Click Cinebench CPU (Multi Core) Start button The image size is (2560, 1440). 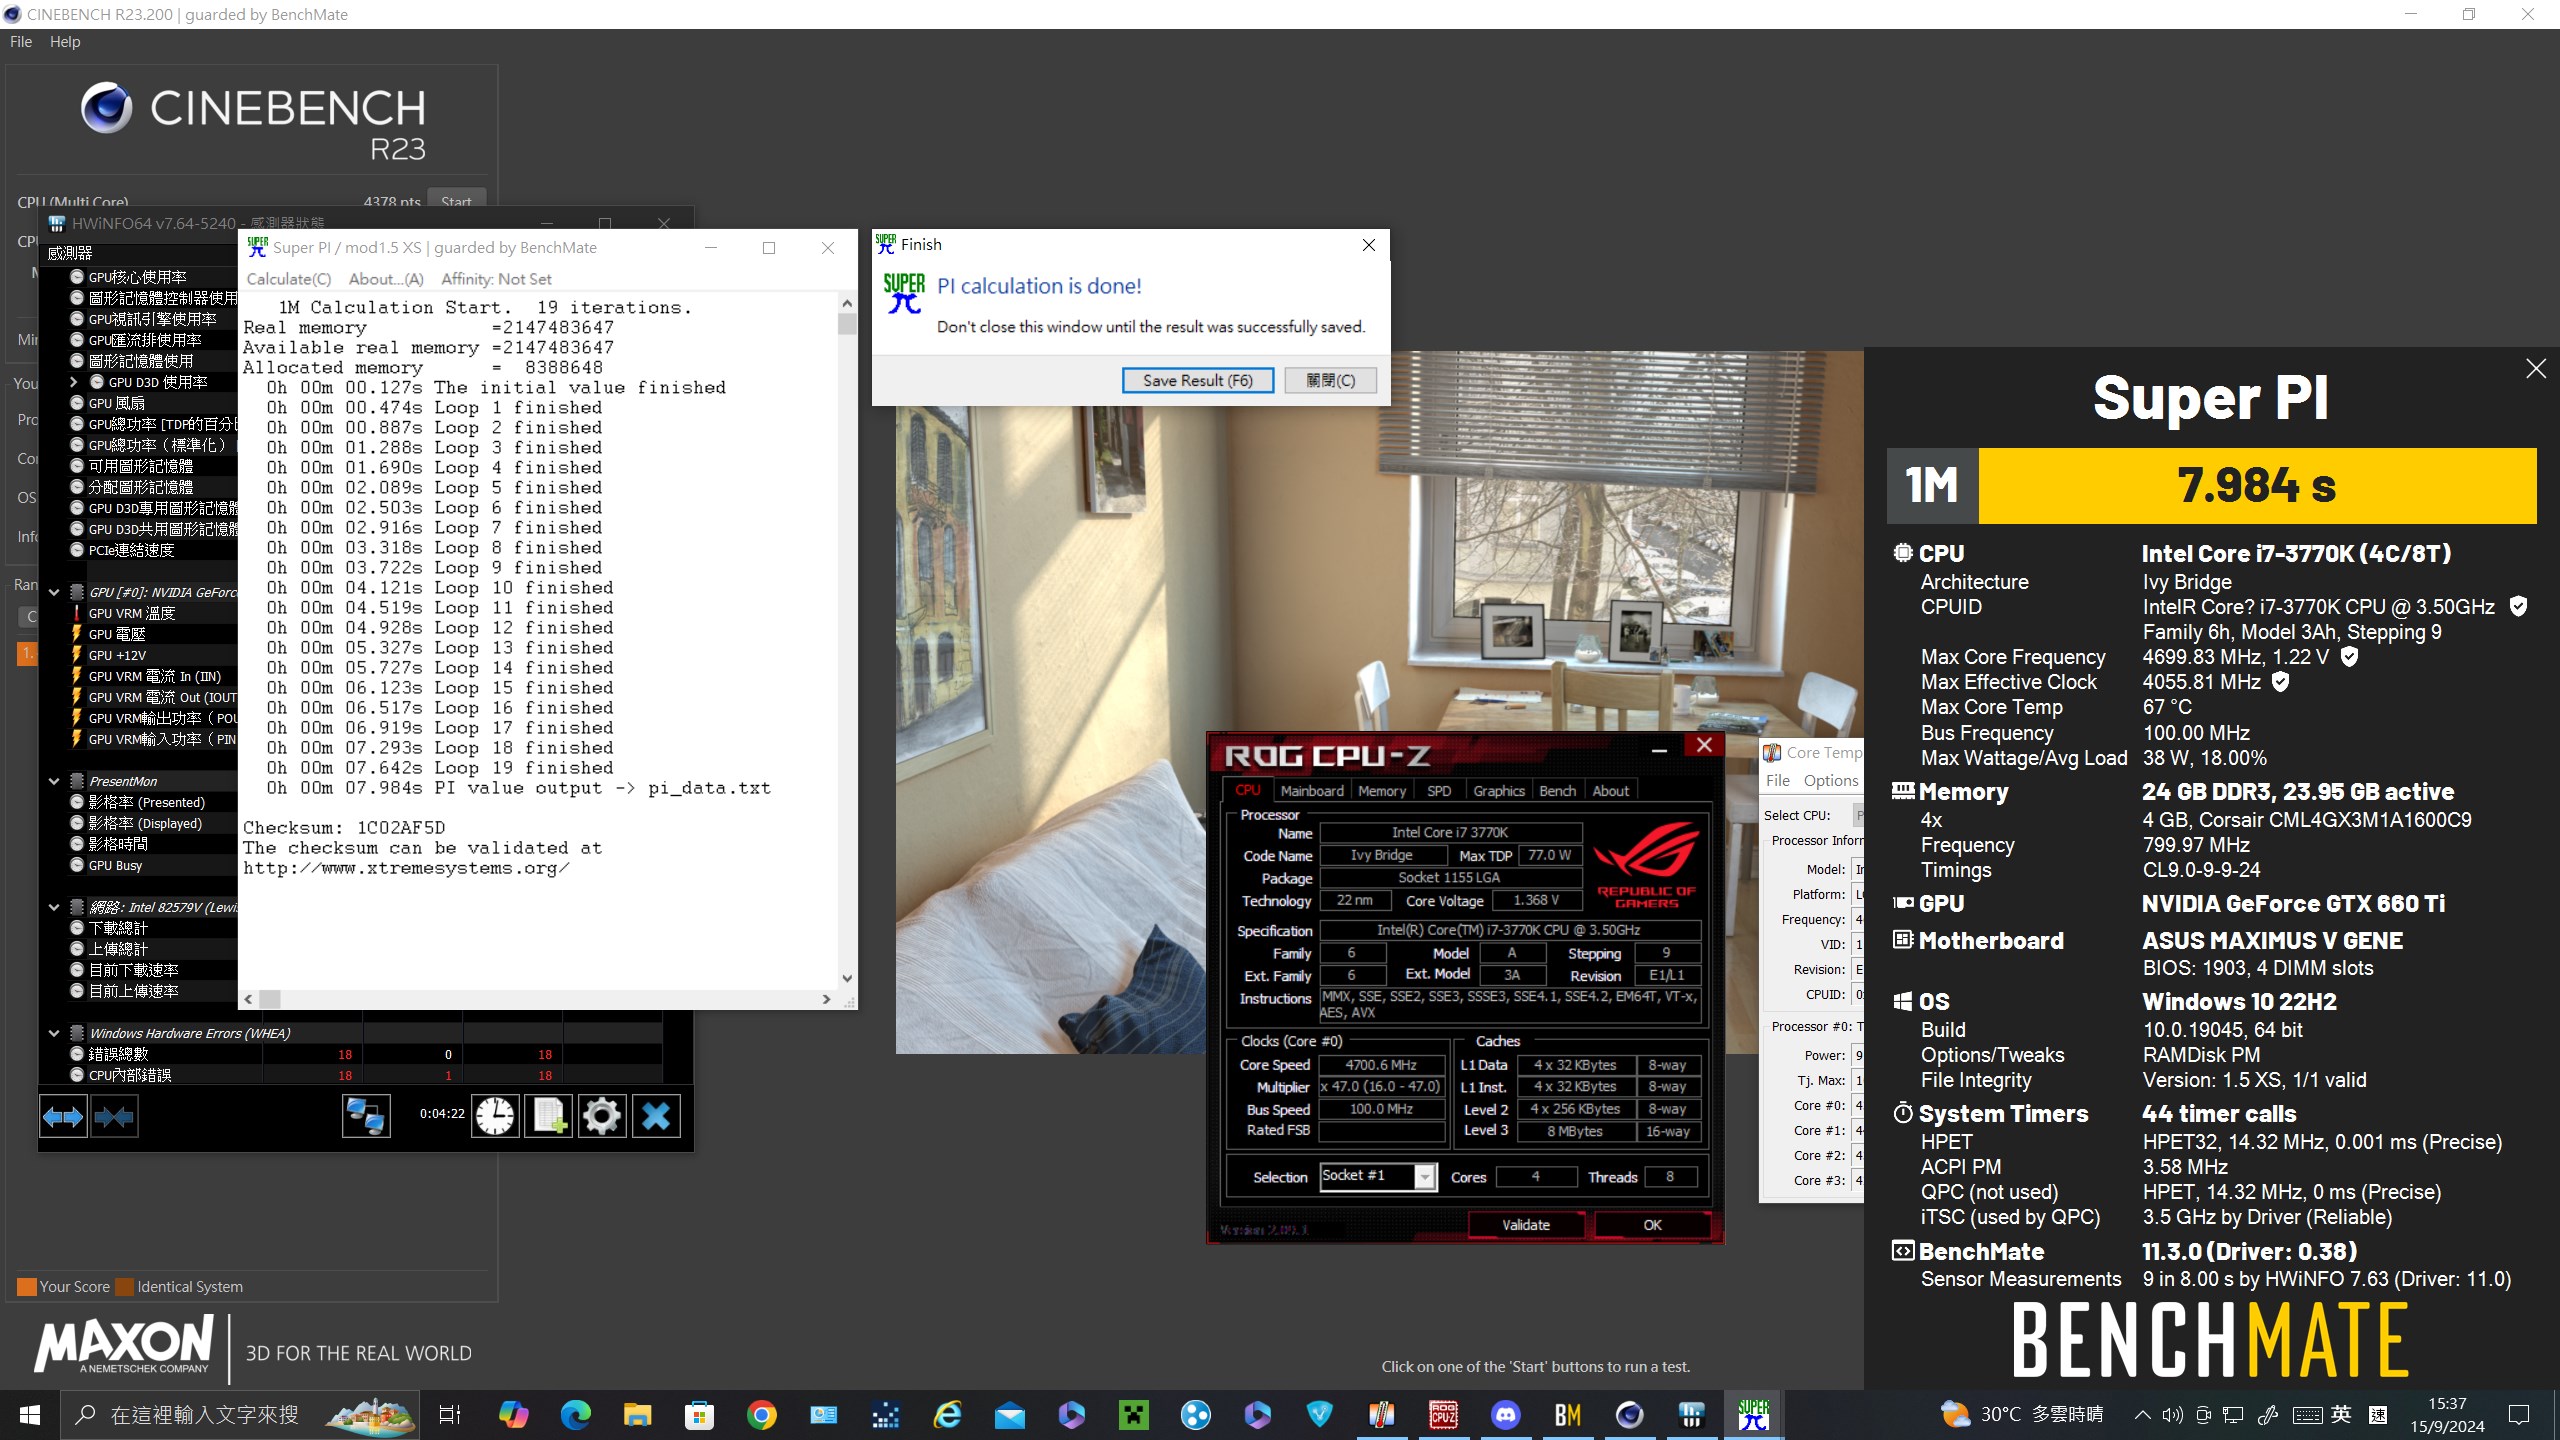click(456, 201)
